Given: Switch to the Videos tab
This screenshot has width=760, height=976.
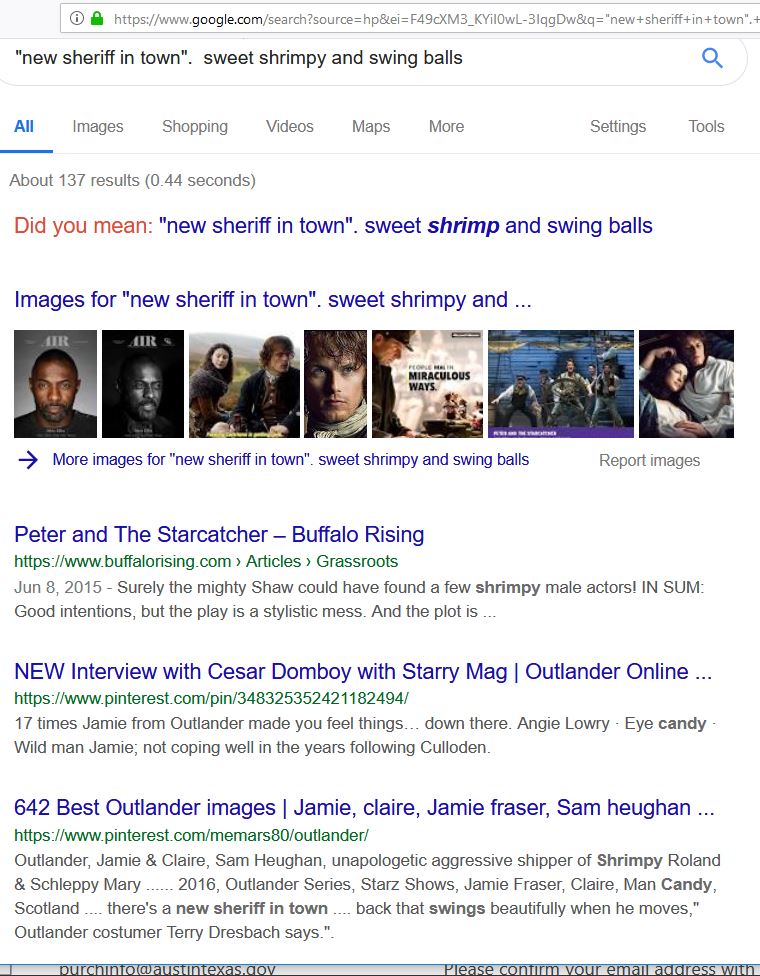Looking at the screenshot, I should click(x=289, y=126).
